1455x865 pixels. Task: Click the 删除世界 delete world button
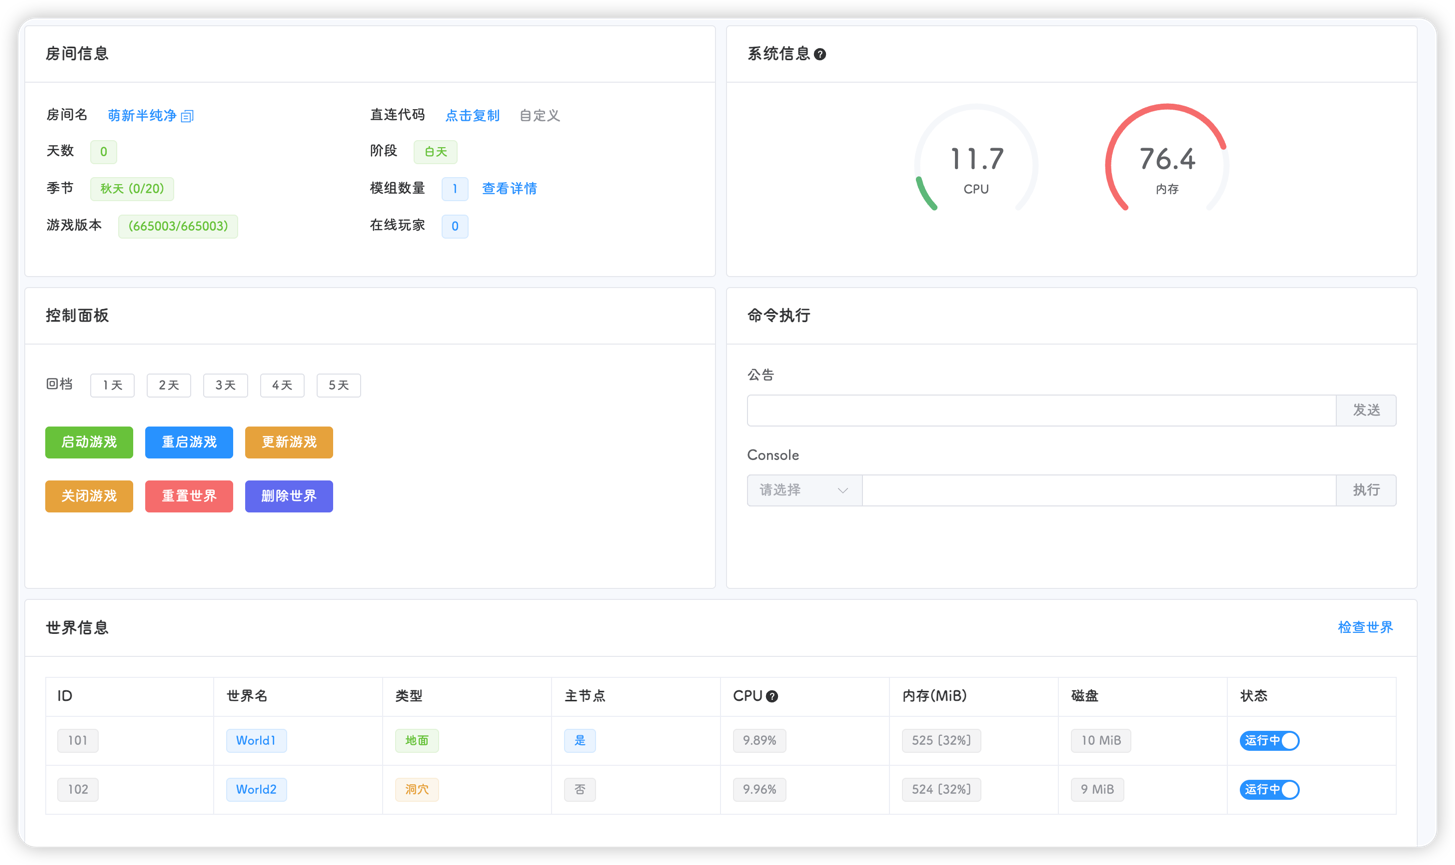coord(289,496)
